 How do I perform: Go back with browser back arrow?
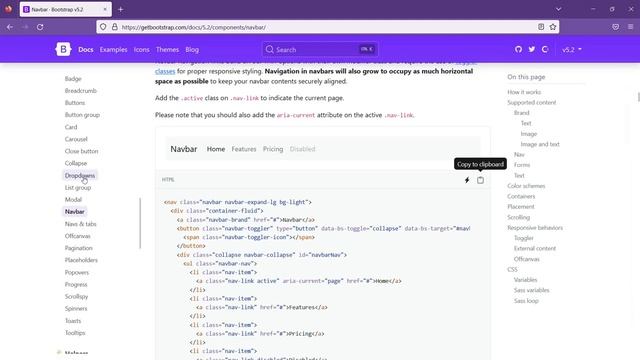[10, 27]
